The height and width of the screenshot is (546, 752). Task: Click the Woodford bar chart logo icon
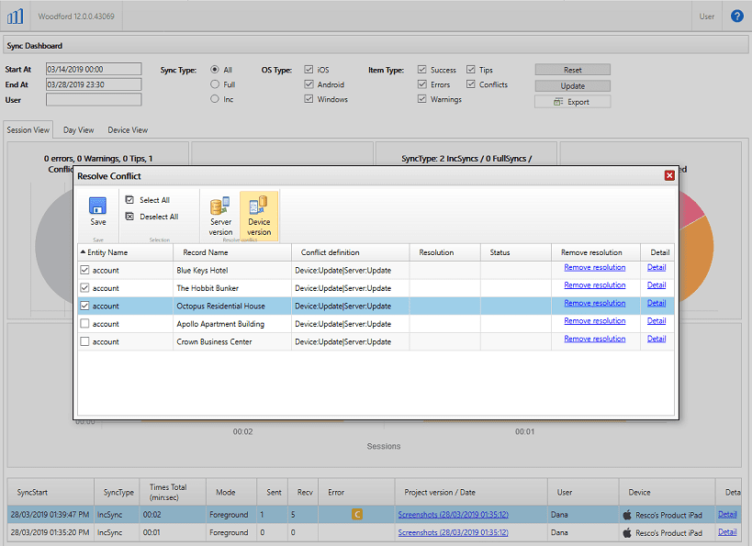pyautogui.click(x=15, y=16)
